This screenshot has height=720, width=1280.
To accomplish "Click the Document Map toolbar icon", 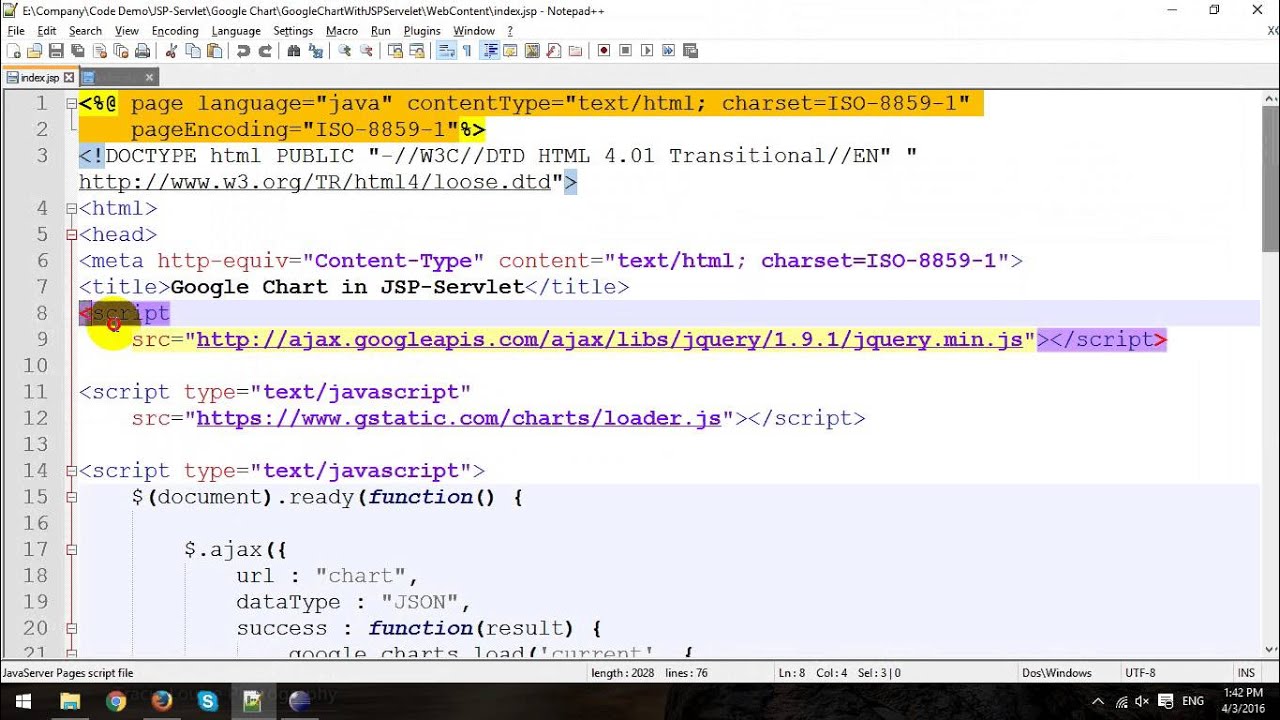I will click(x=531, y=51).
